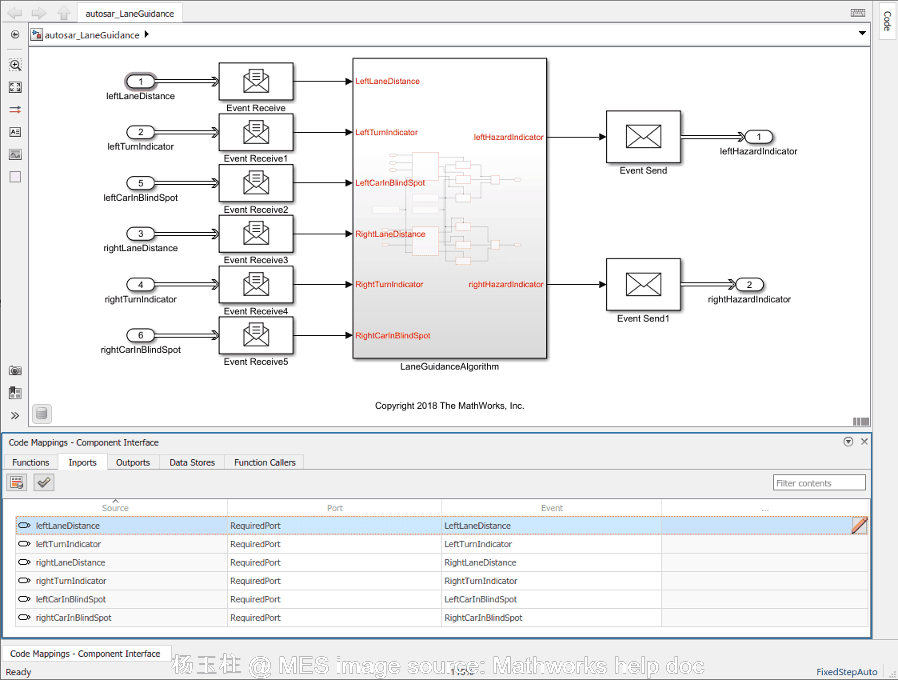Click the validate mappings checkmark in Code Mappings
898x680 pixels.
pos(43,482)
